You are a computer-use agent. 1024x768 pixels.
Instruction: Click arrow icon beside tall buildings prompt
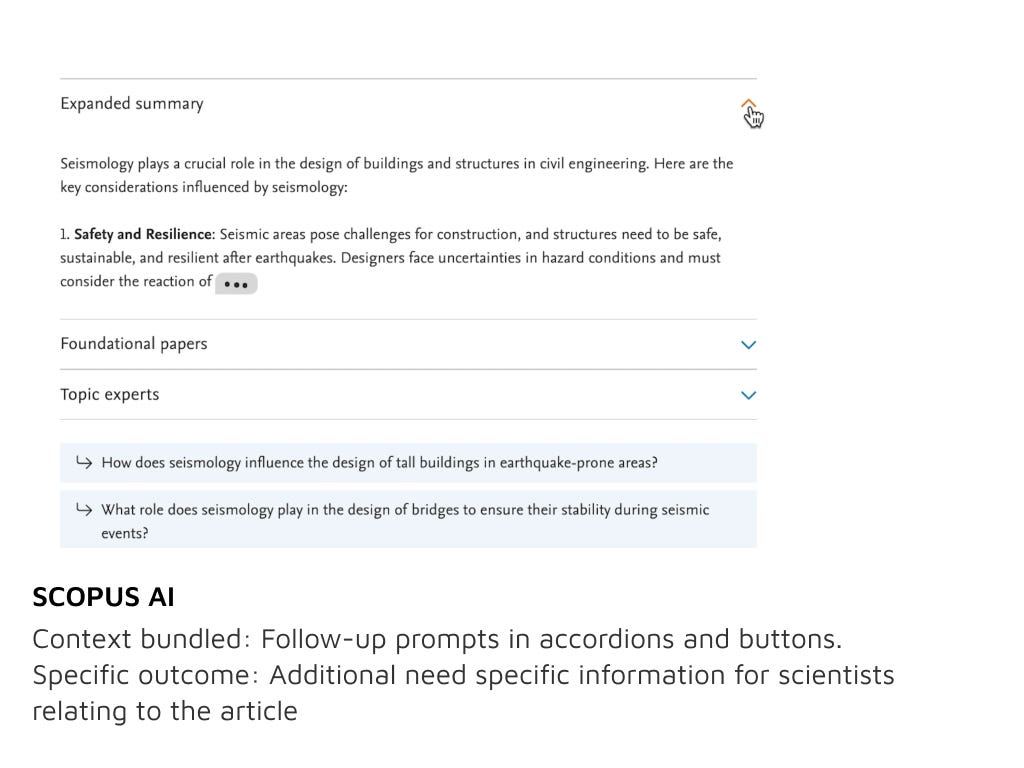pos(84,463)
